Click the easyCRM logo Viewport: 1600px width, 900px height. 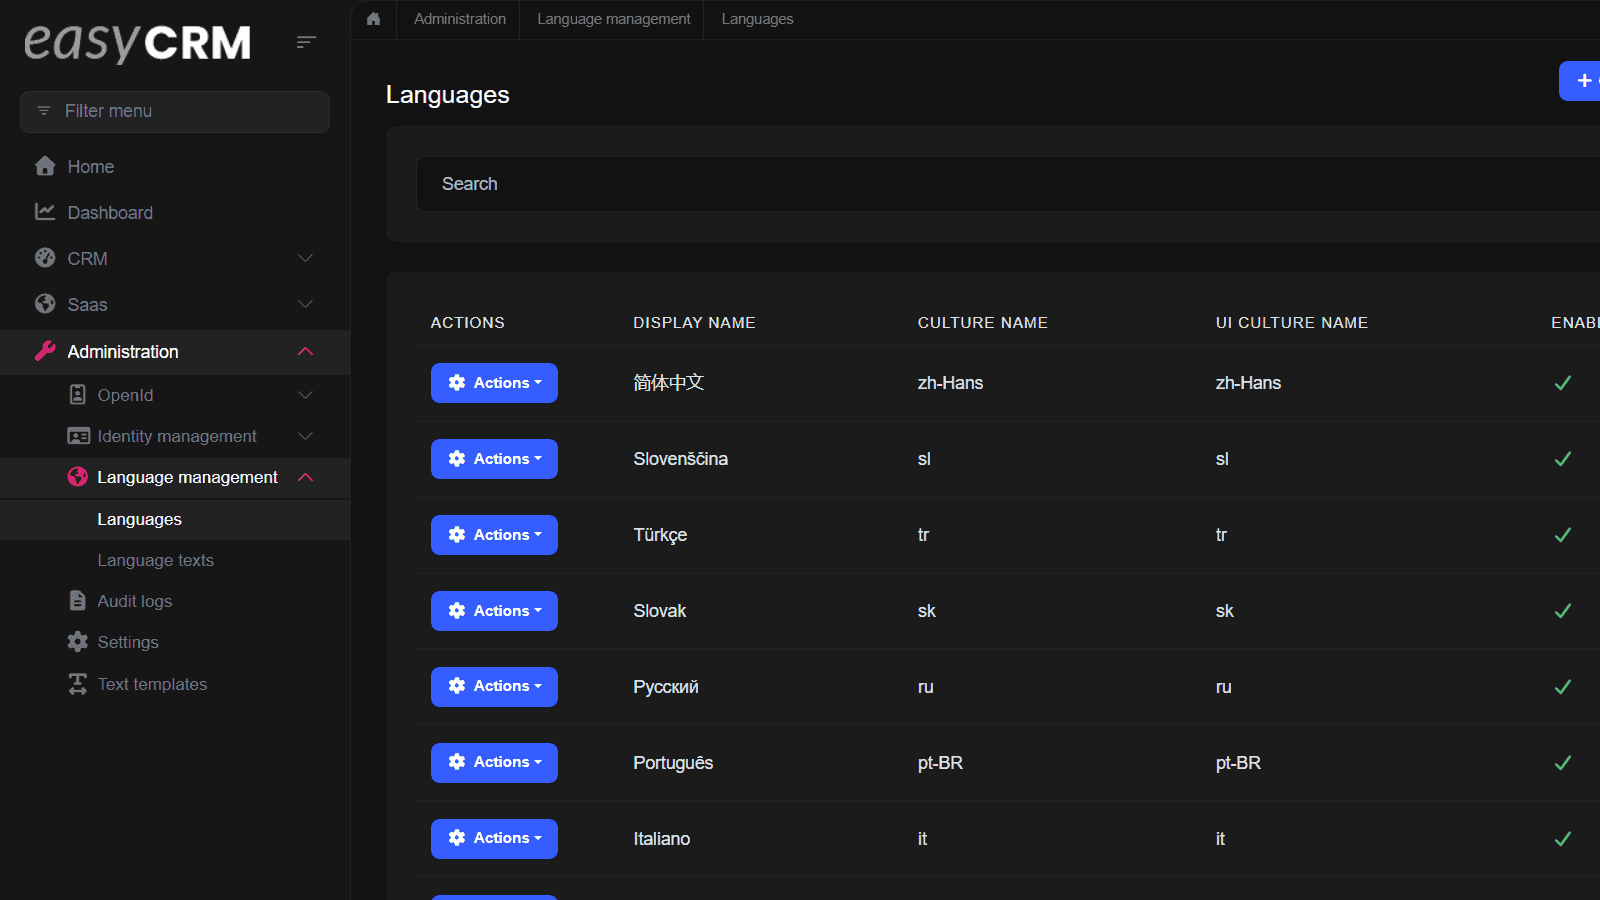tap(137, 42)
